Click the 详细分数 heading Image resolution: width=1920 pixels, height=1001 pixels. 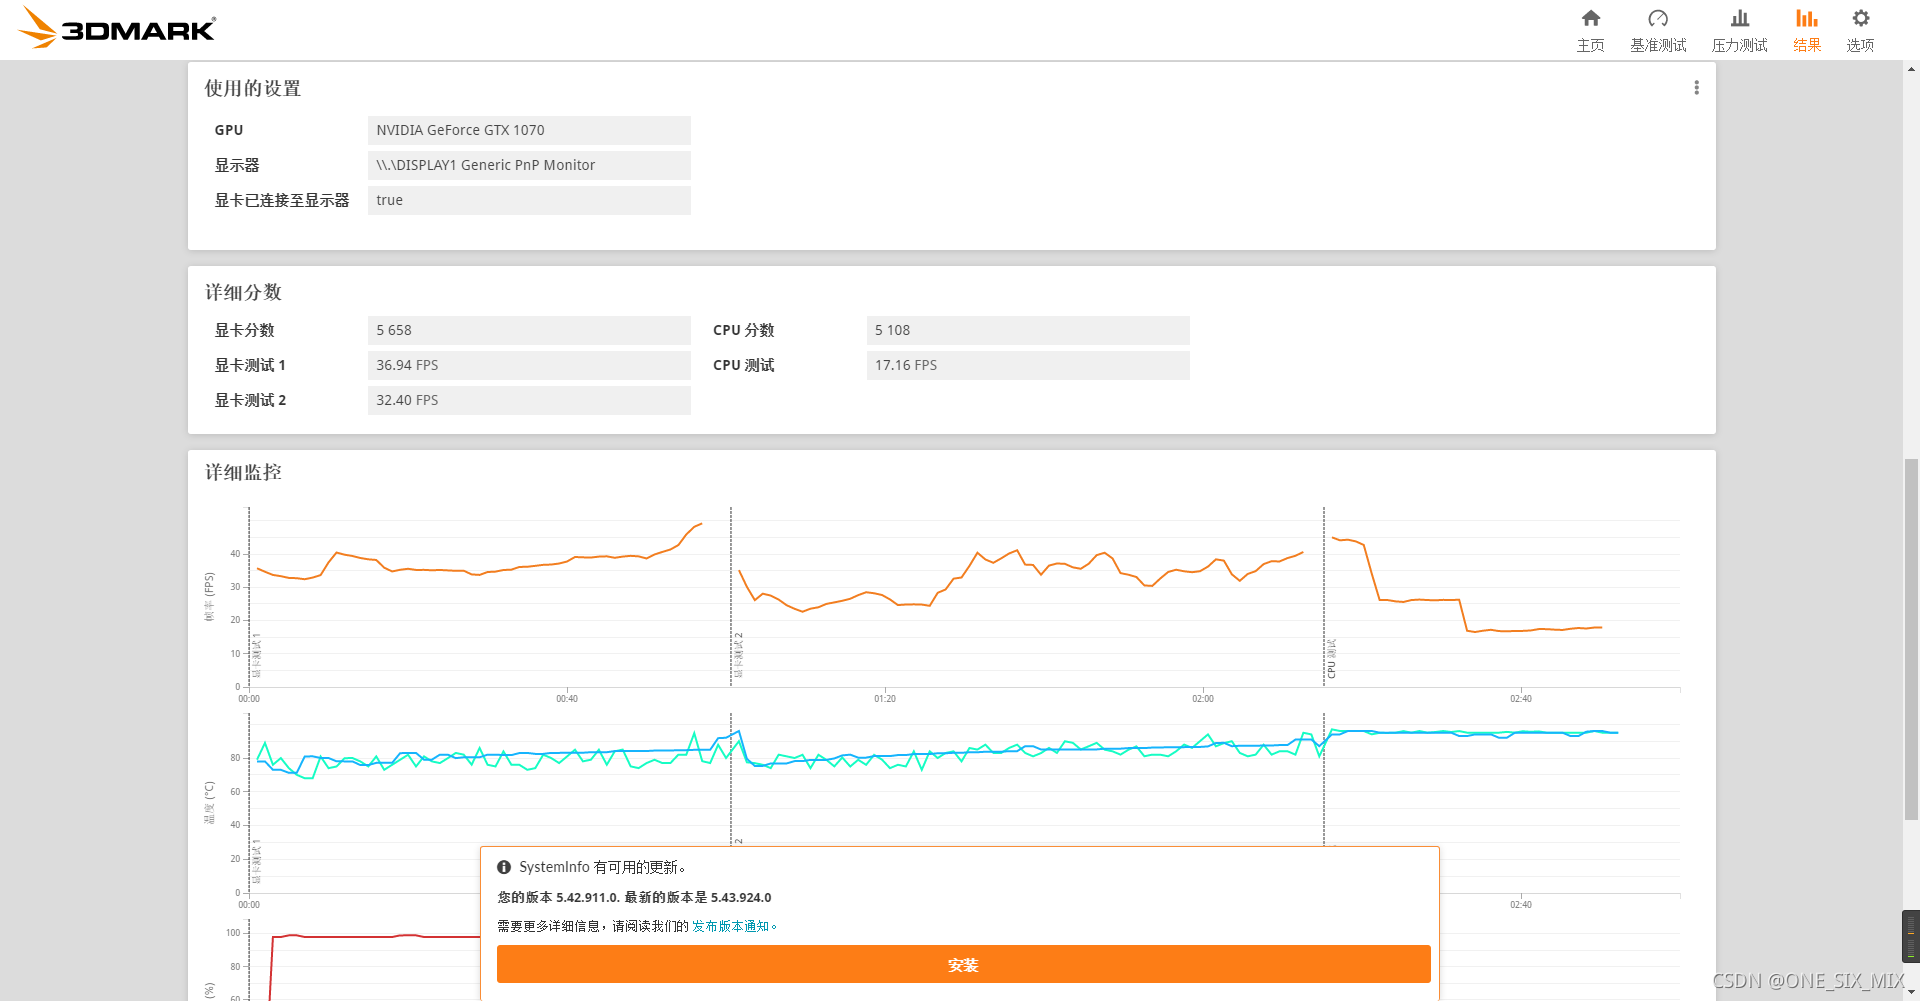(243, 292)
